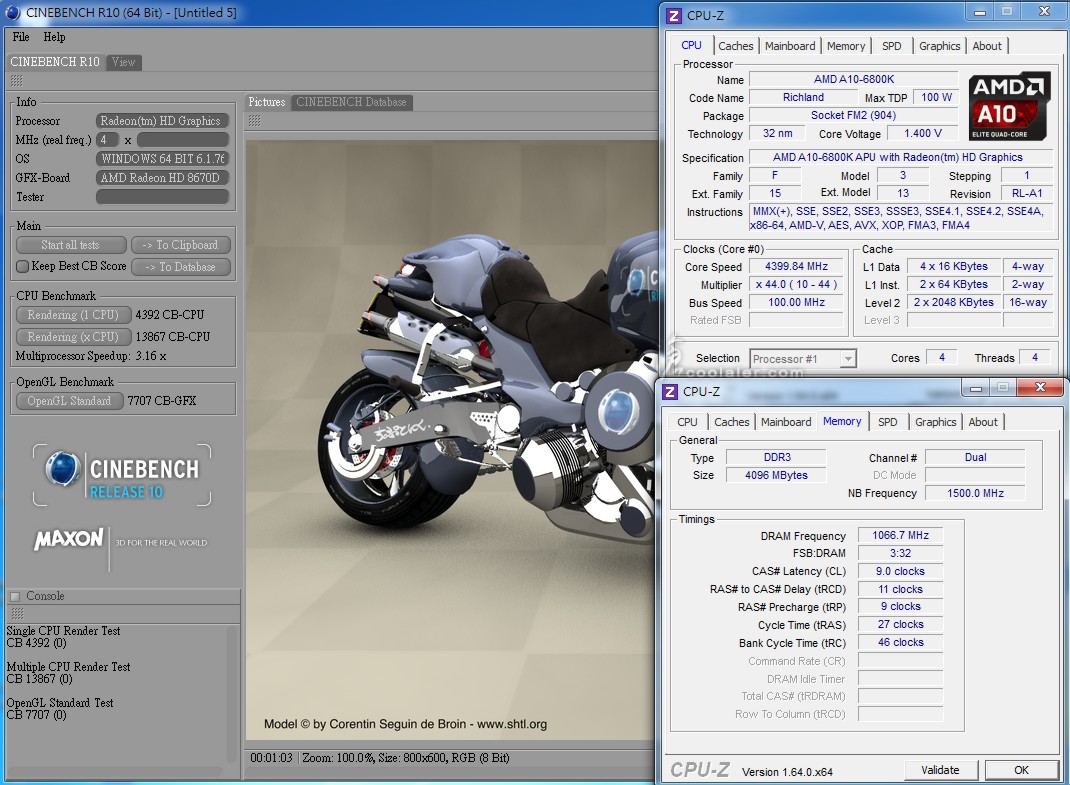
Task: Click the grip handle icon above the Info panel
Action: tap(16, 81)
